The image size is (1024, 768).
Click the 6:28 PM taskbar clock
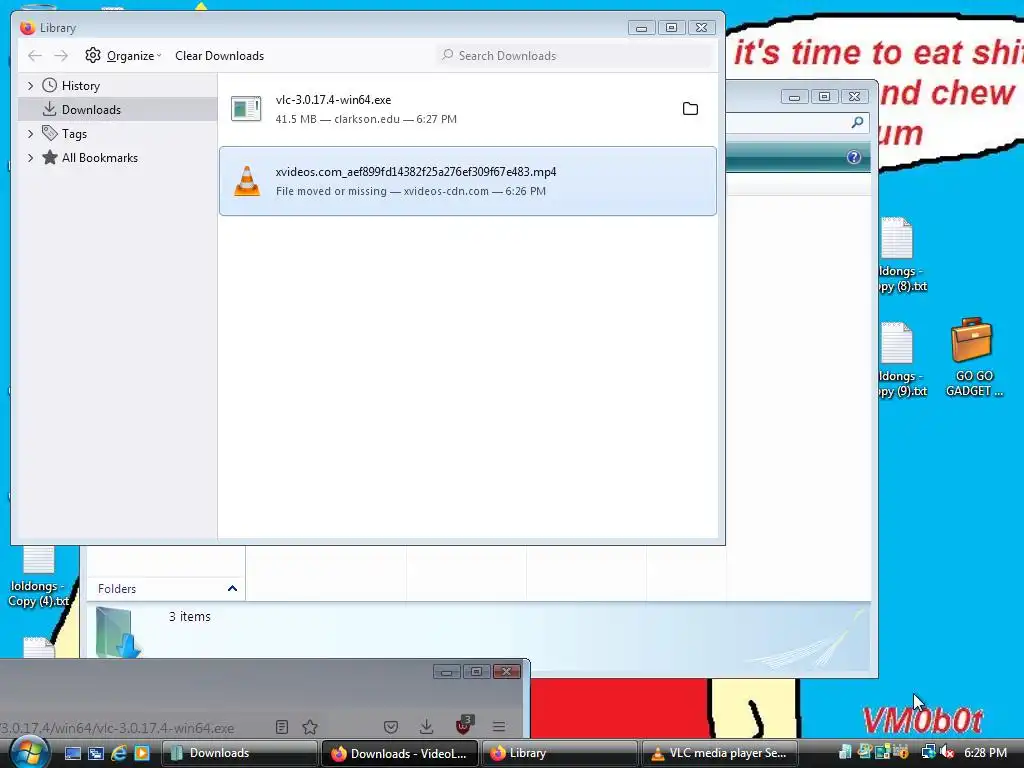point(985,753)
